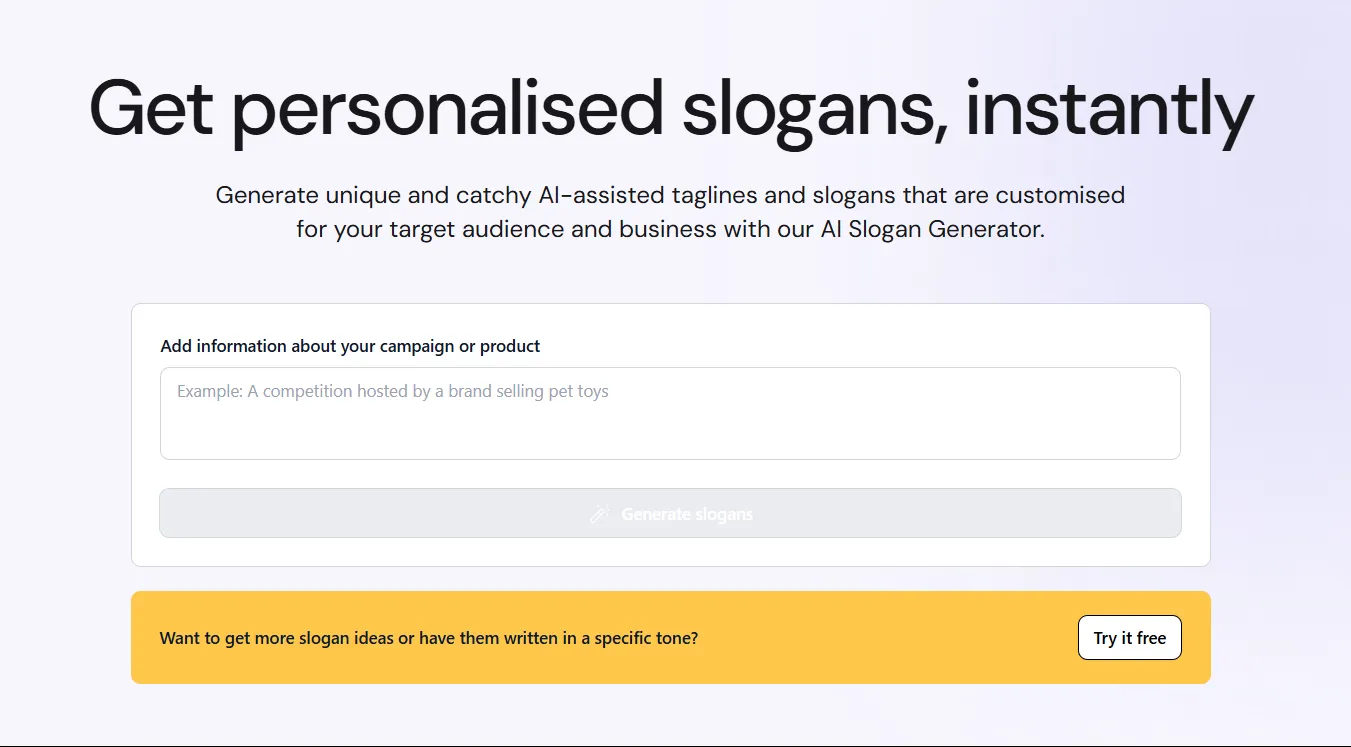Image resolution: width=1351 pixels, height=747 pixels.
Task: Click the word 'personalised' in the main heading
Action: pos(448,109)
